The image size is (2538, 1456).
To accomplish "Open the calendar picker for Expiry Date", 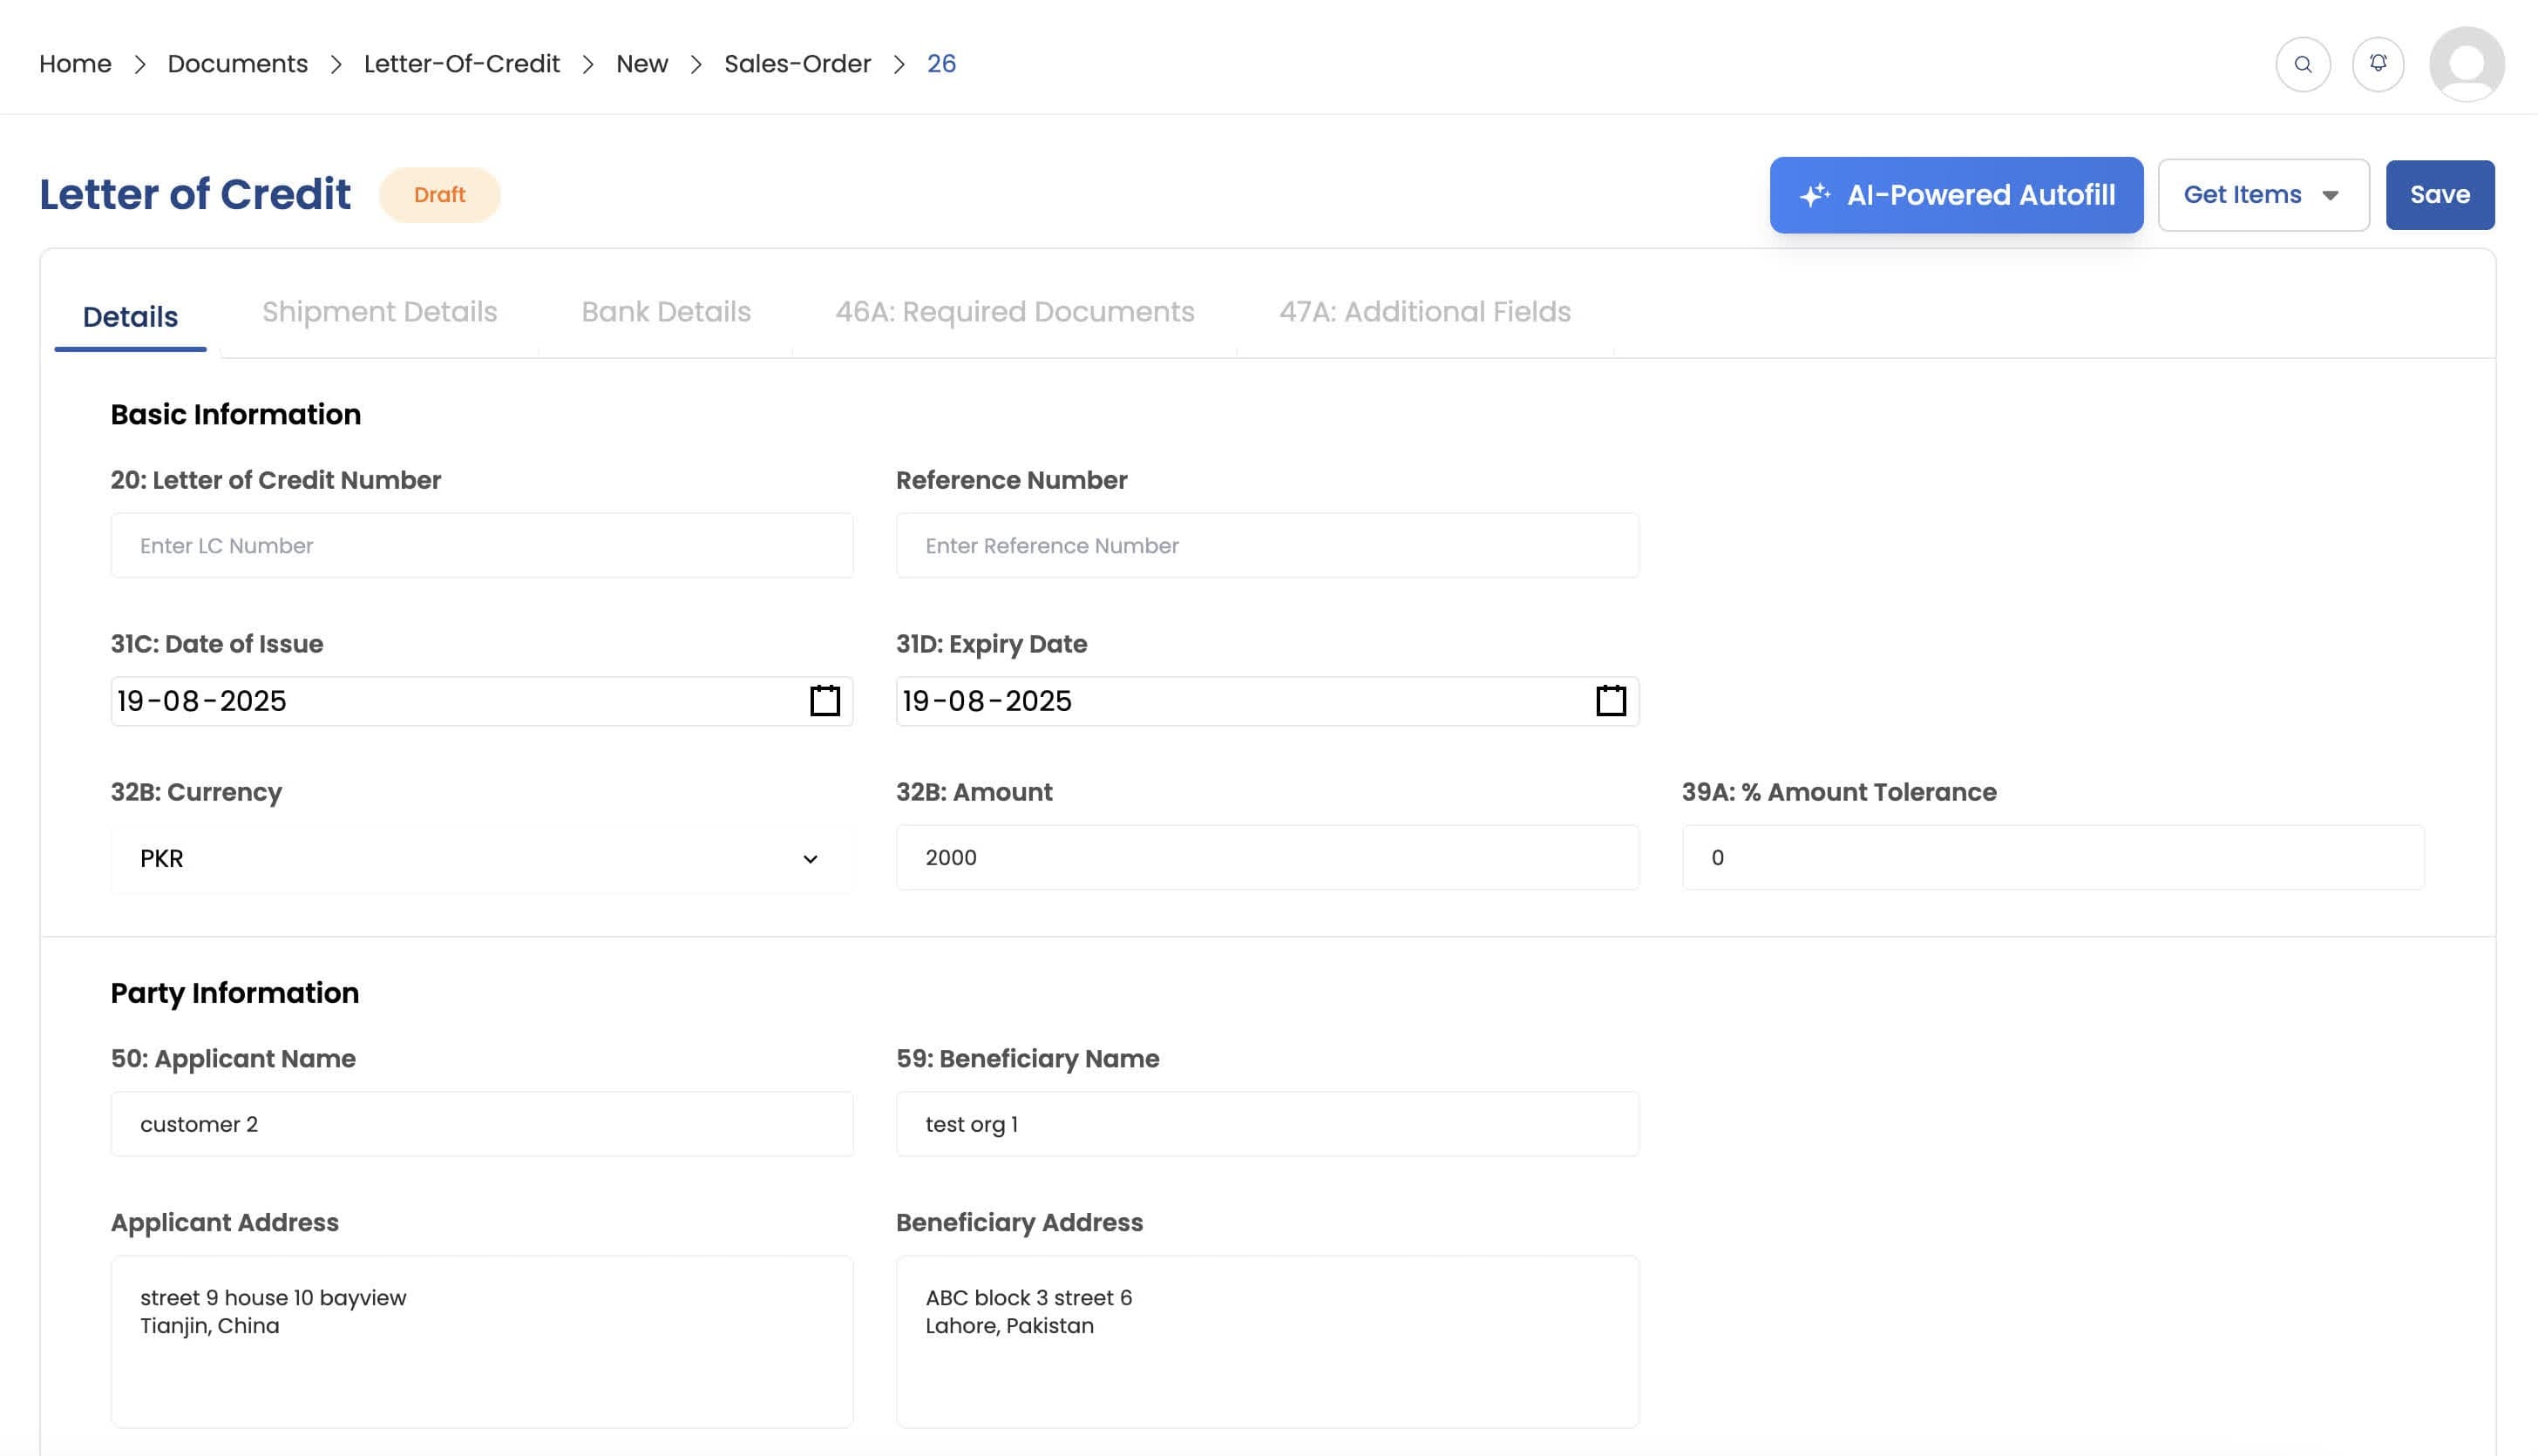I will click(x=1611, y=701).
